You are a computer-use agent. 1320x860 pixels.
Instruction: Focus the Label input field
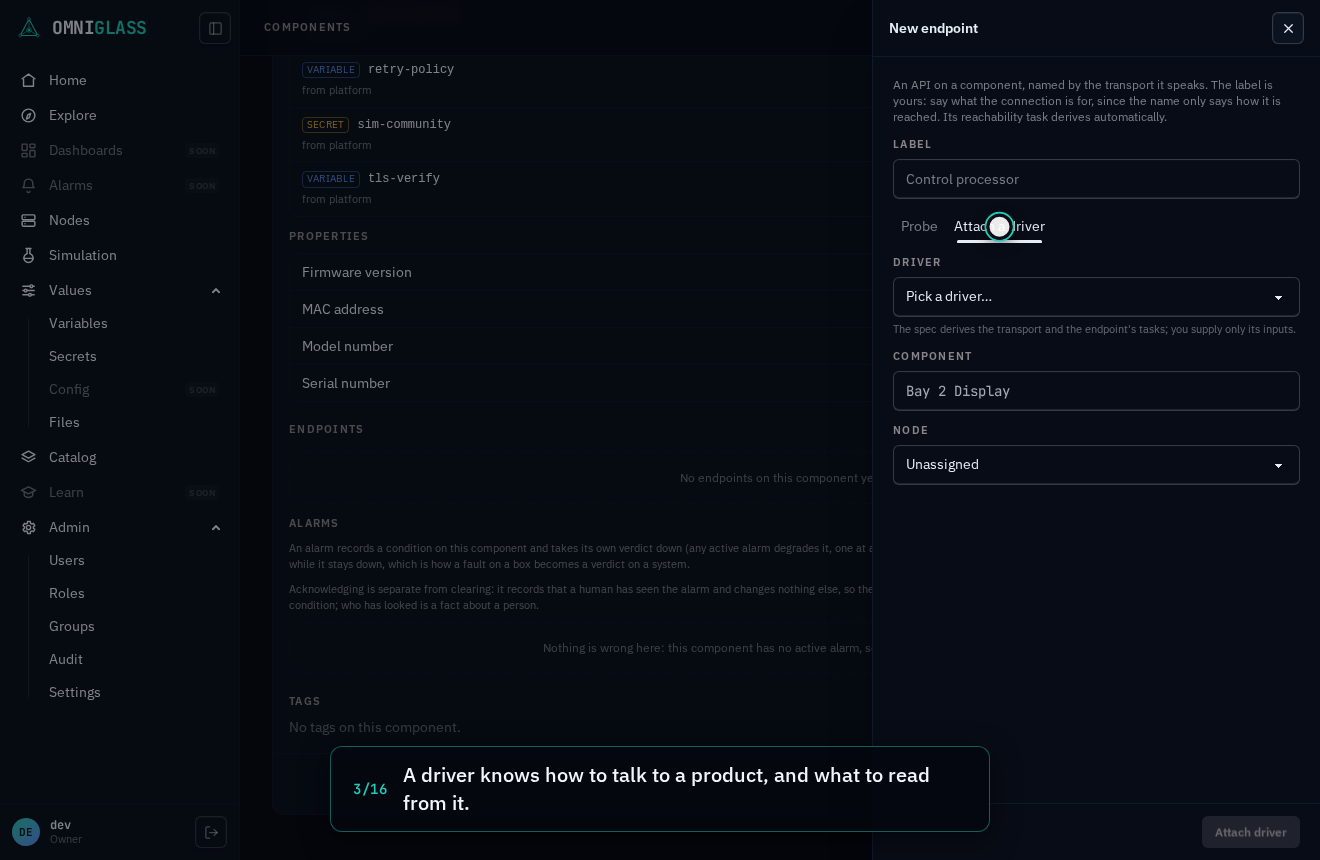click(x=1096, y=179)
